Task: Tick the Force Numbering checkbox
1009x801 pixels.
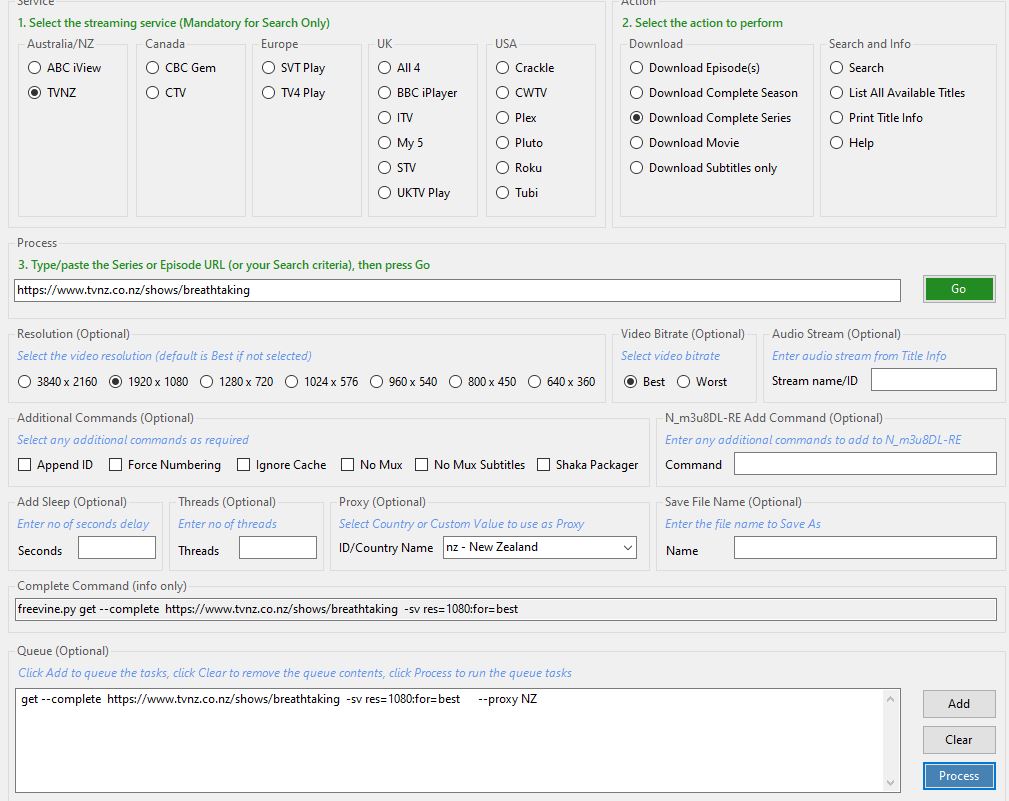Action: click(116, 465)
